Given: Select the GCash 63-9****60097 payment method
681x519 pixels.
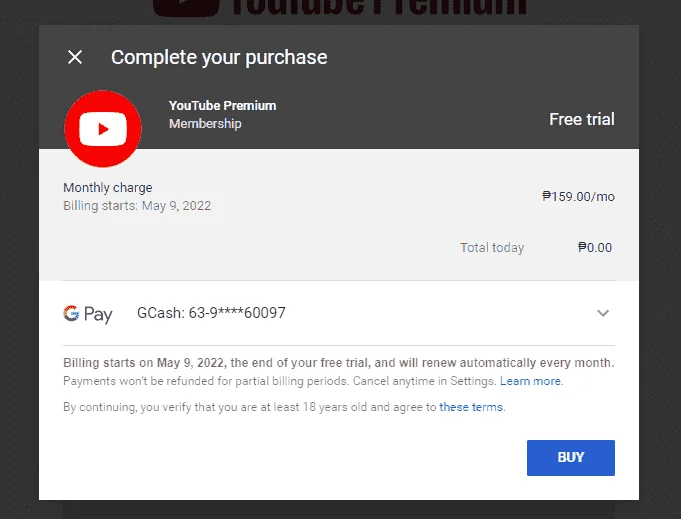Looking at the screenshot, I should coord(212,313).
